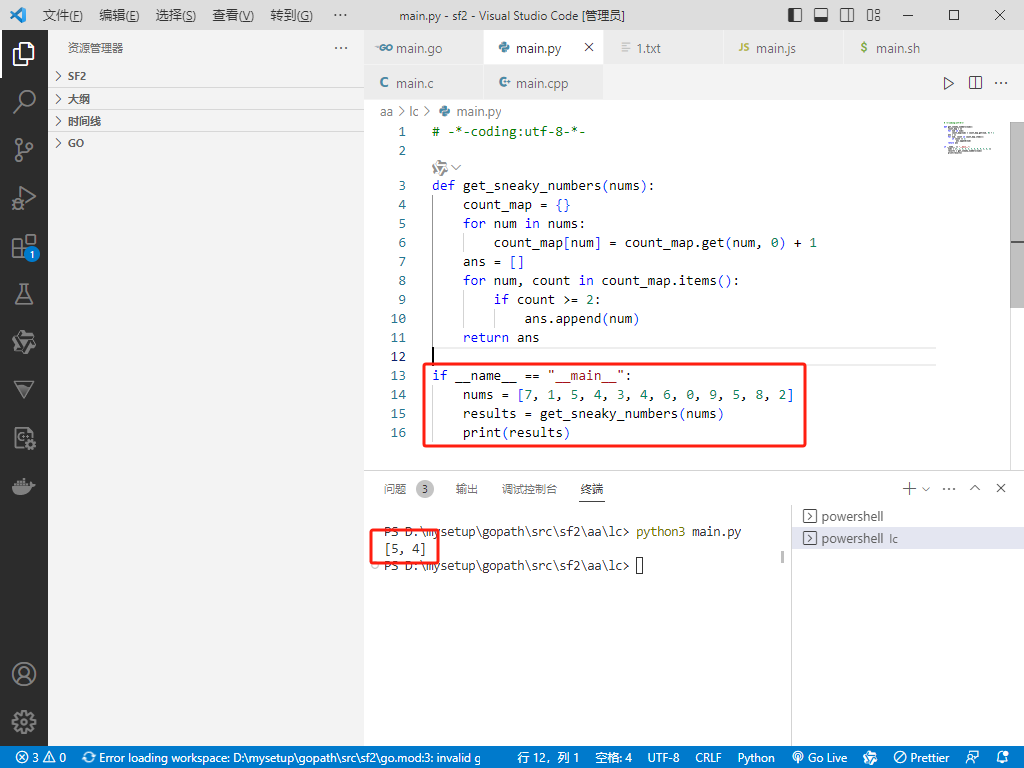
Task: Switch to the 1.txt editor tab
Action: 664,48
